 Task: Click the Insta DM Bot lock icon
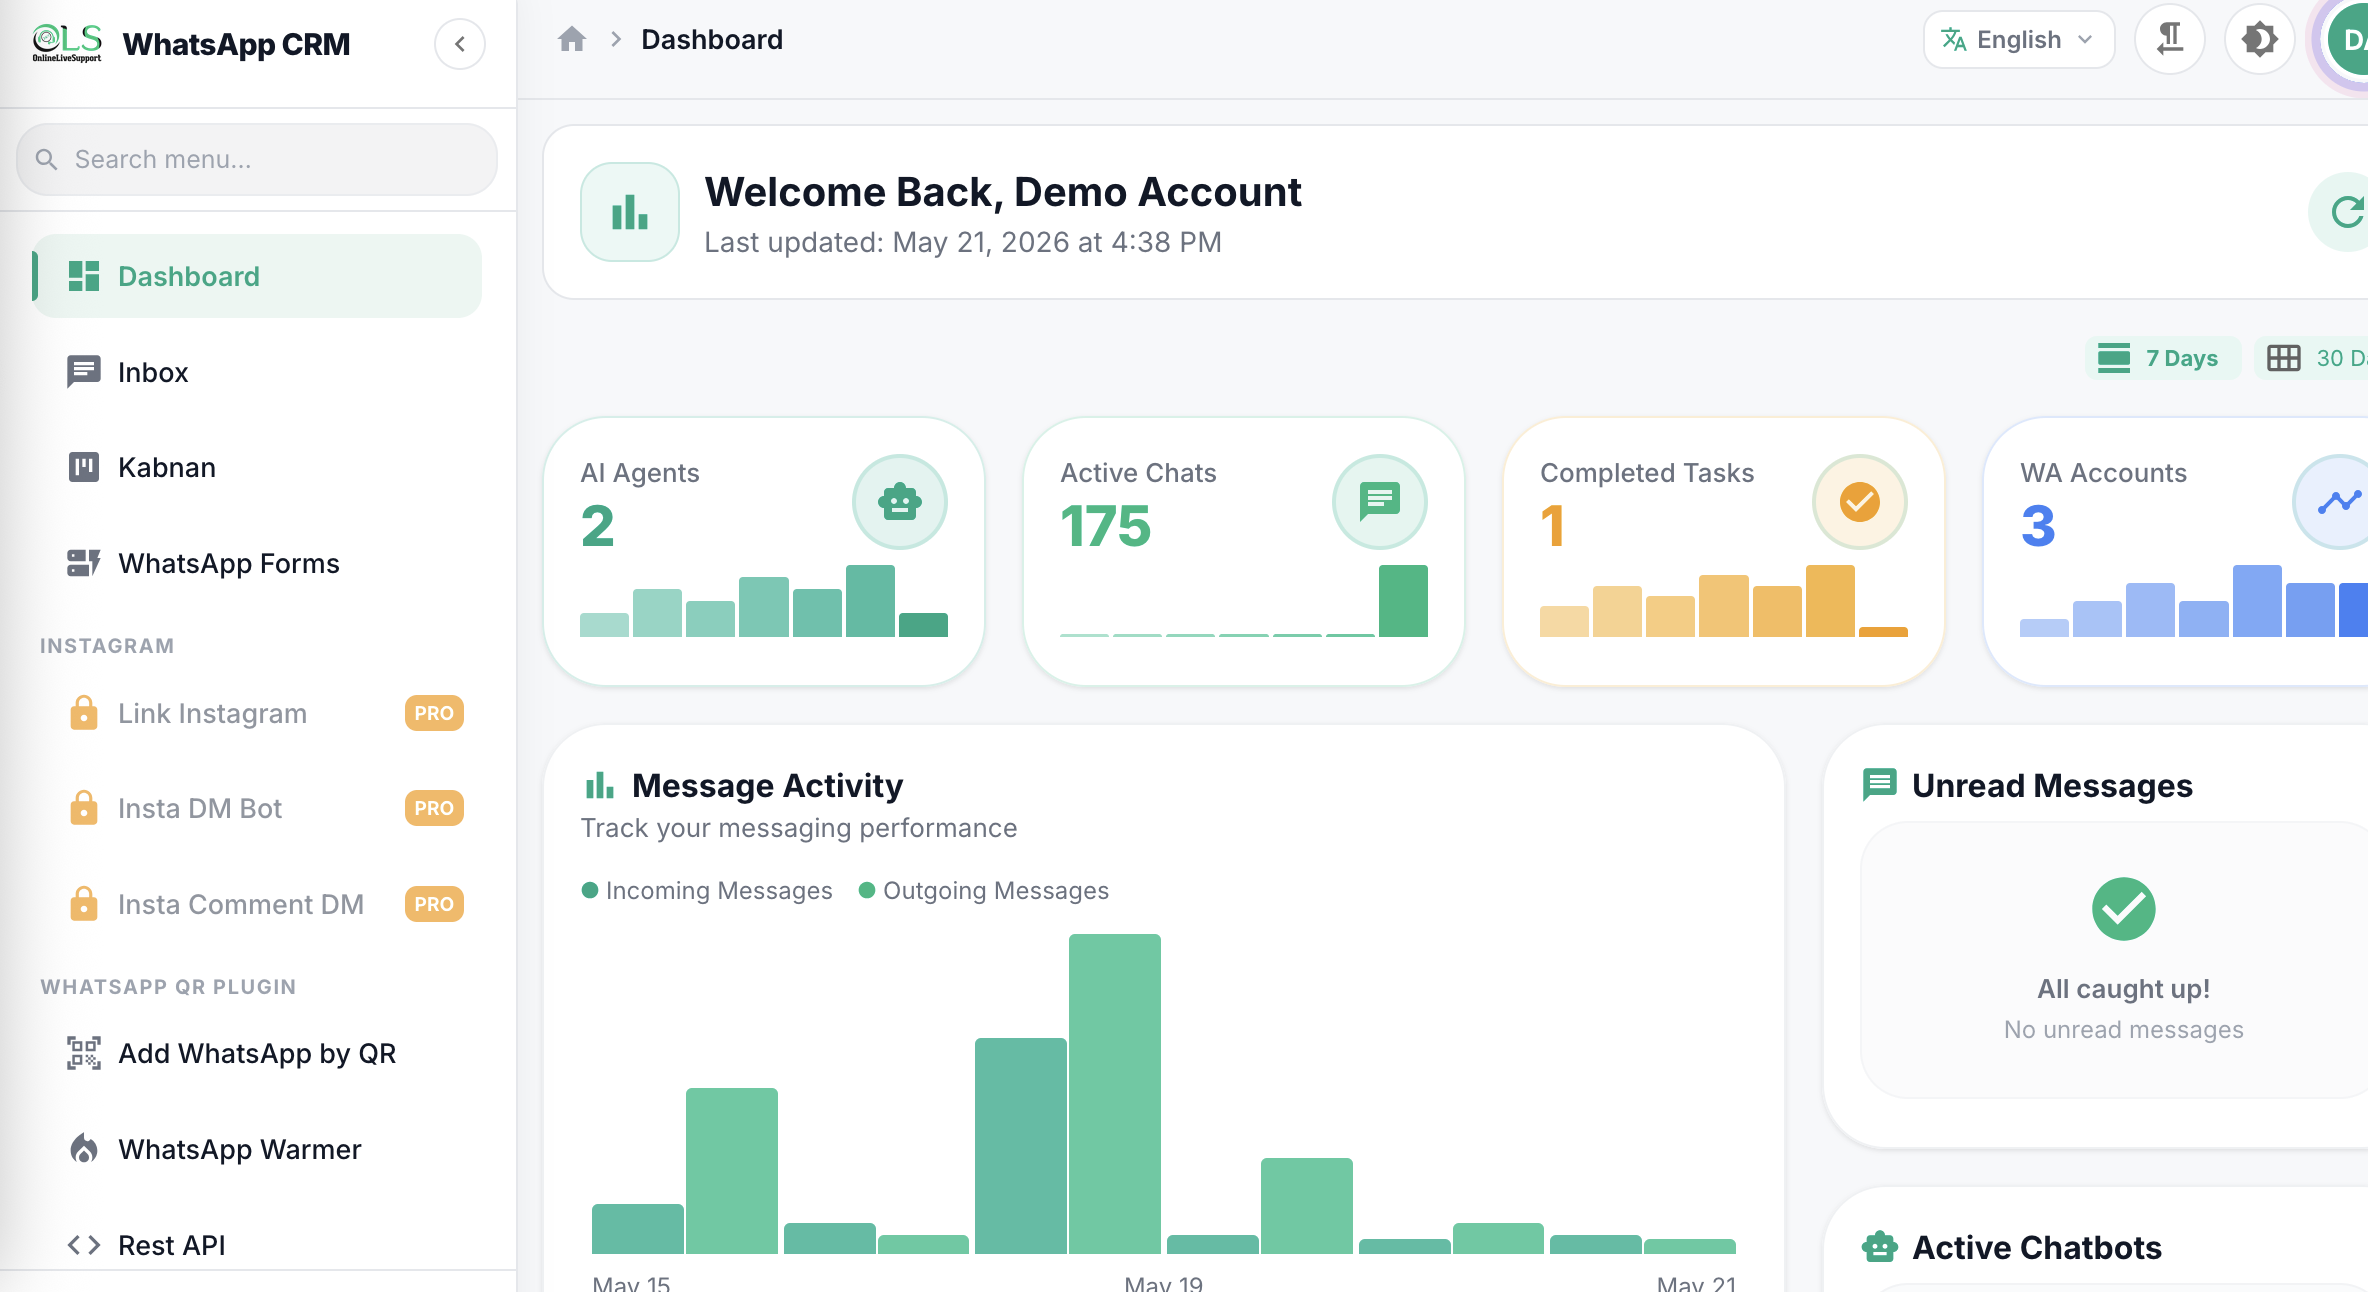84,808
